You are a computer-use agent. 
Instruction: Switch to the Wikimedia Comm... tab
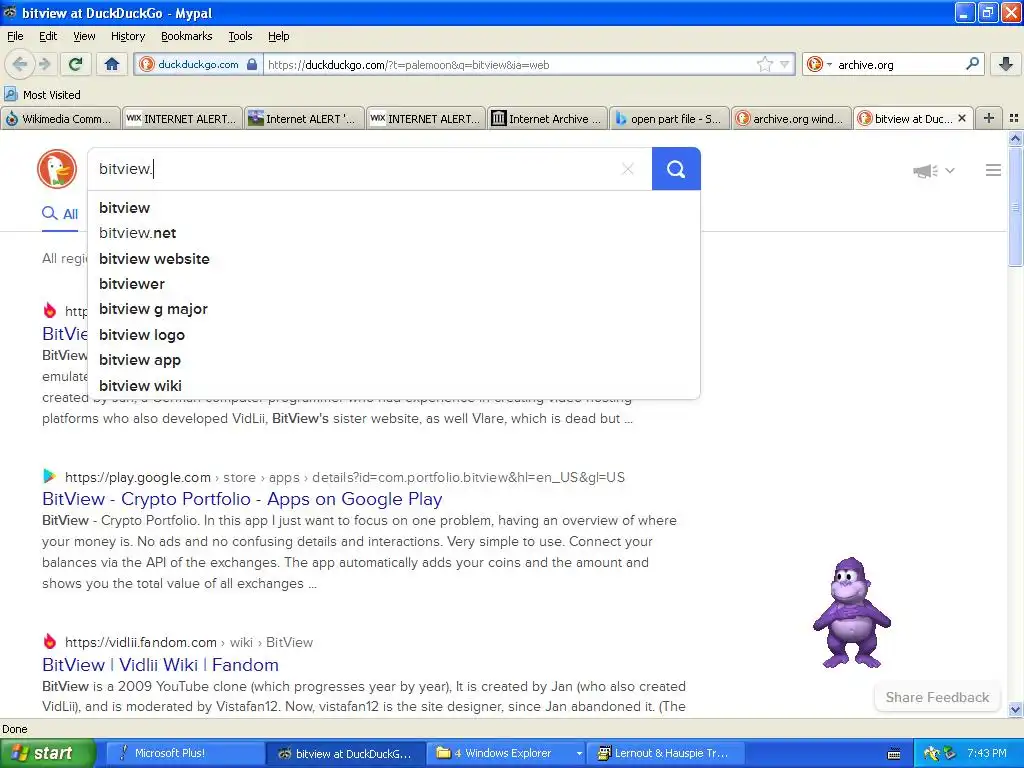(x=61, y=119)
